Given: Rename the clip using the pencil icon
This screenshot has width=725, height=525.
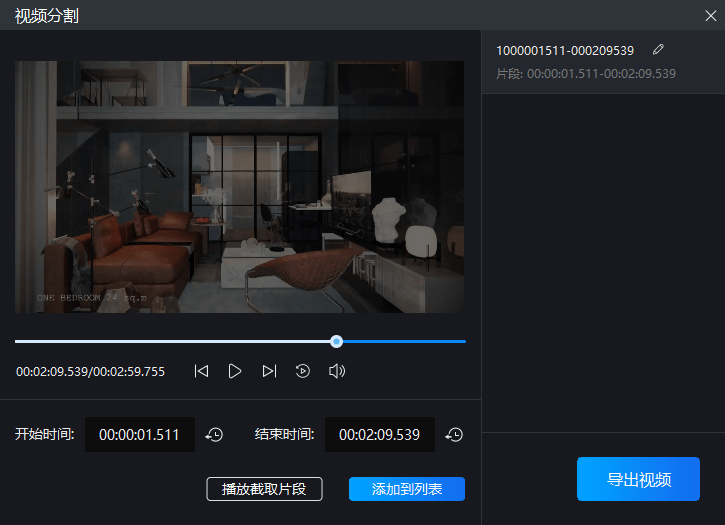Looking at the screenshot, I should point(658,49).
